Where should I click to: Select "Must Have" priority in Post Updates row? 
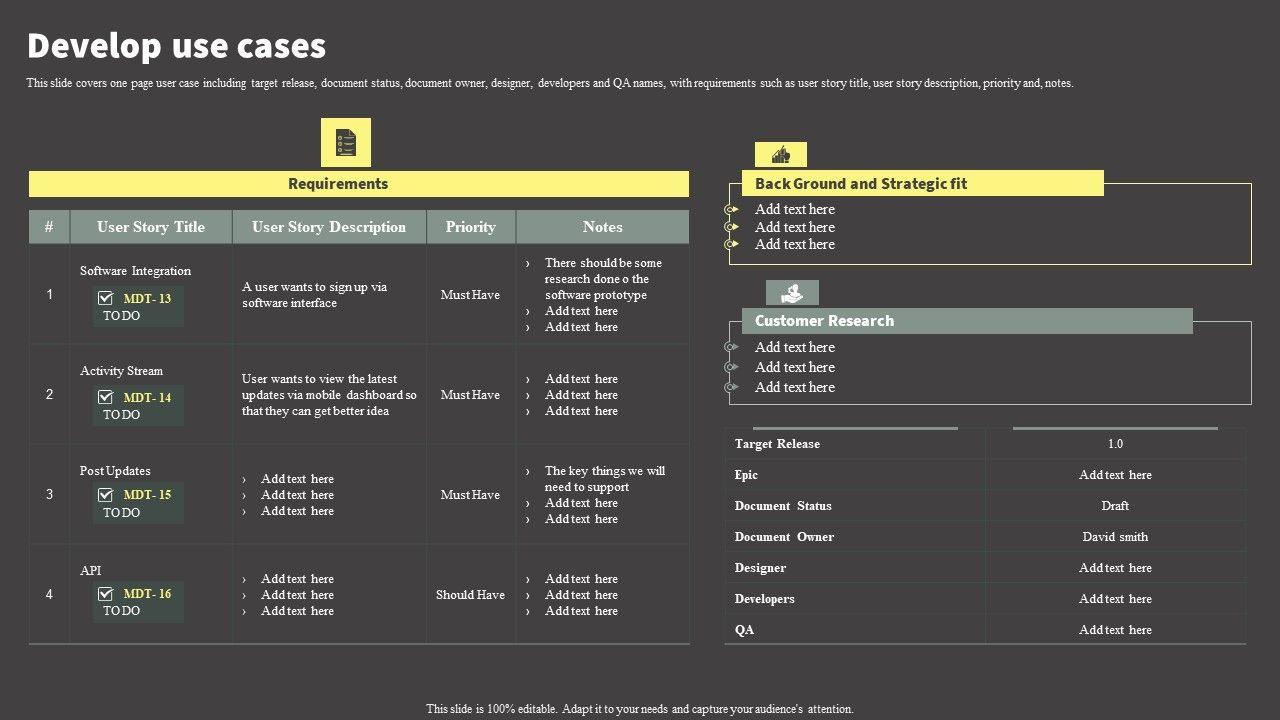pos(470,495)
